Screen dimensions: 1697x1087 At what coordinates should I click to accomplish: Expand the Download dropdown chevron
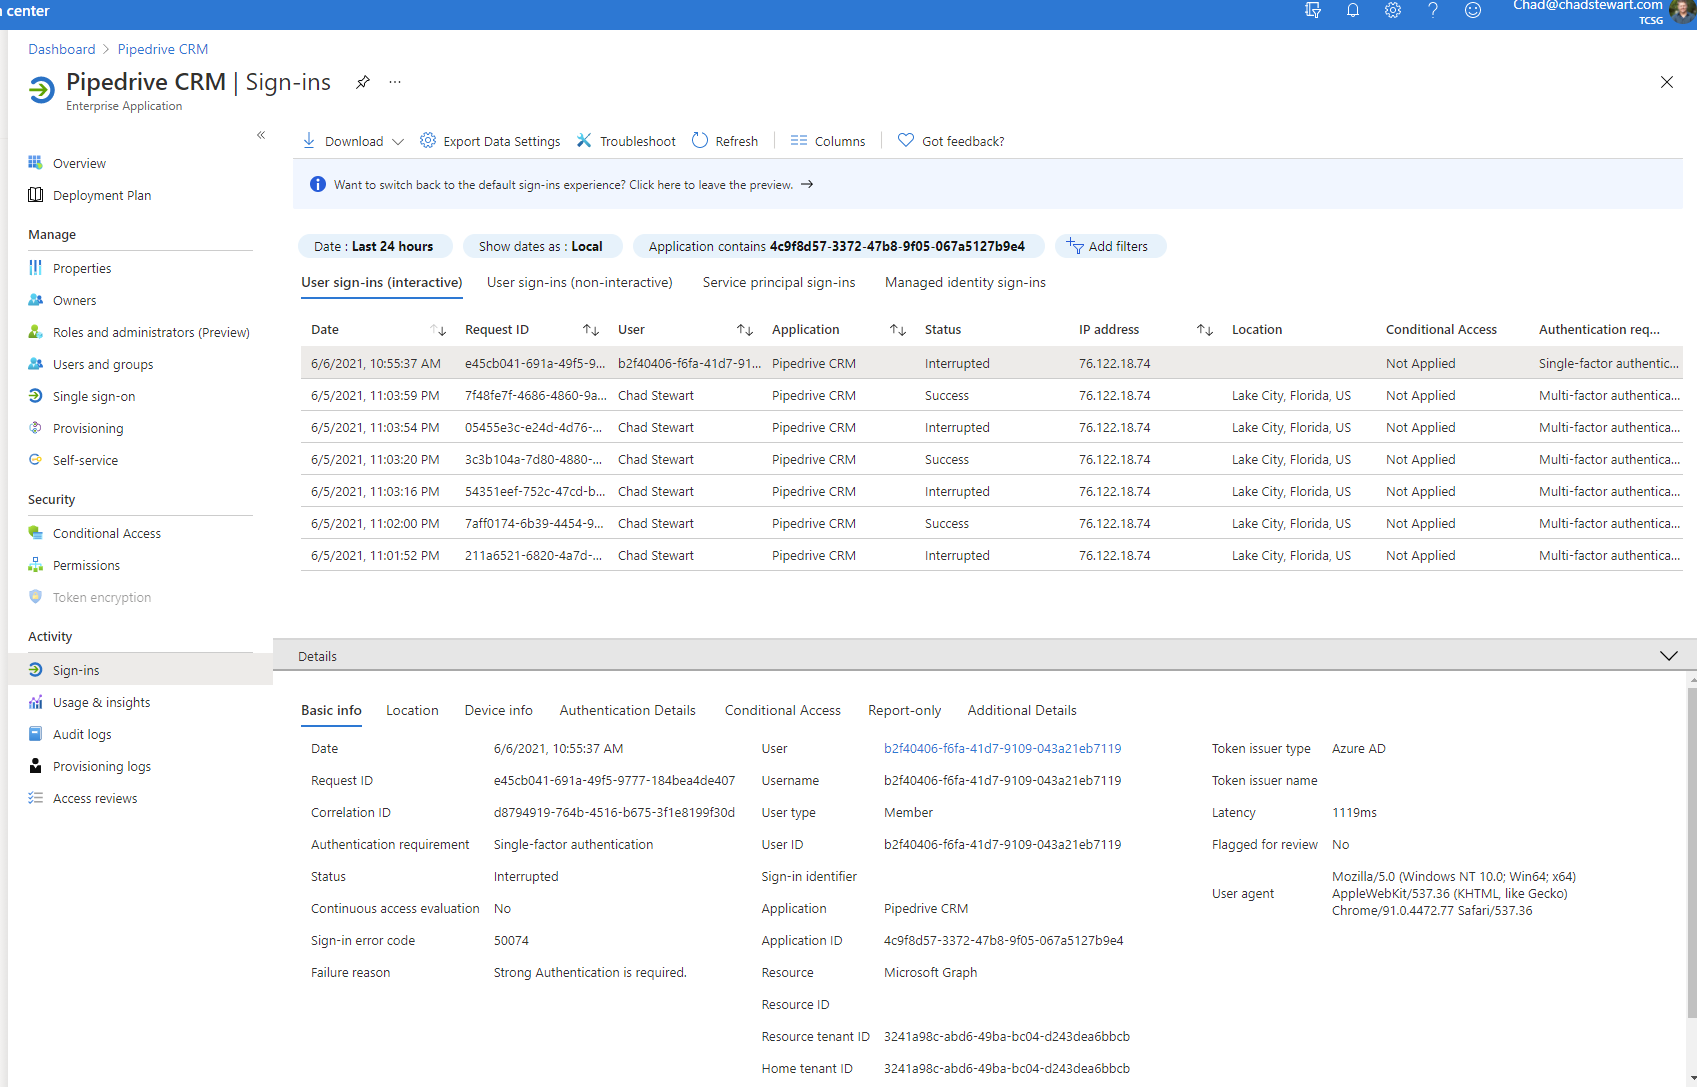pyautogui.click(x=398, y=142)
